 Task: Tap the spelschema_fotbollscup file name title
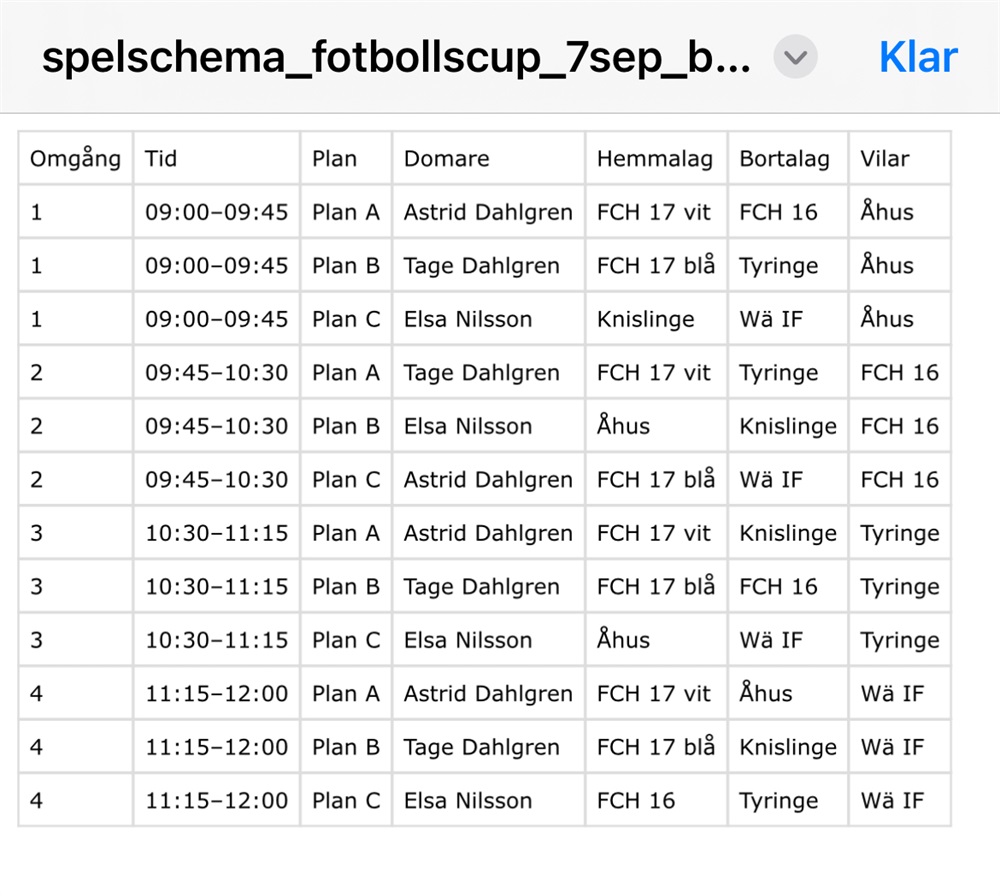coord(396,58)
